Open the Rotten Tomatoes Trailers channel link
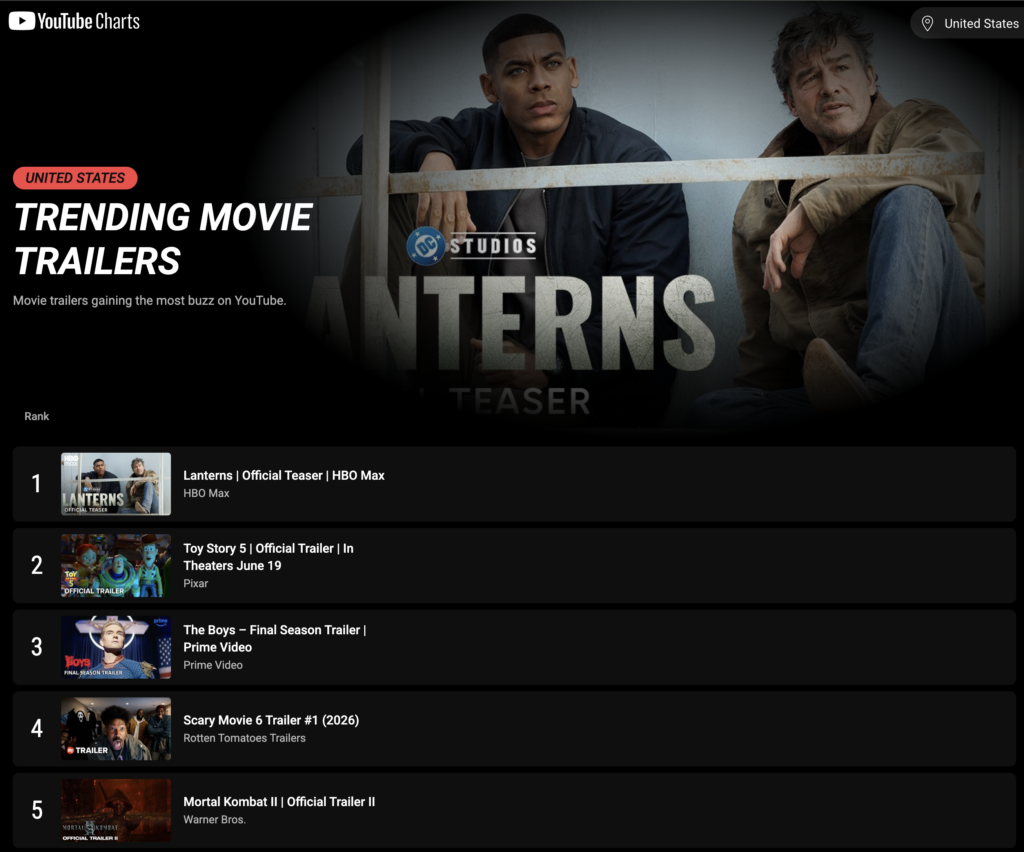The image size is (1024, 852). click(244, 738)
